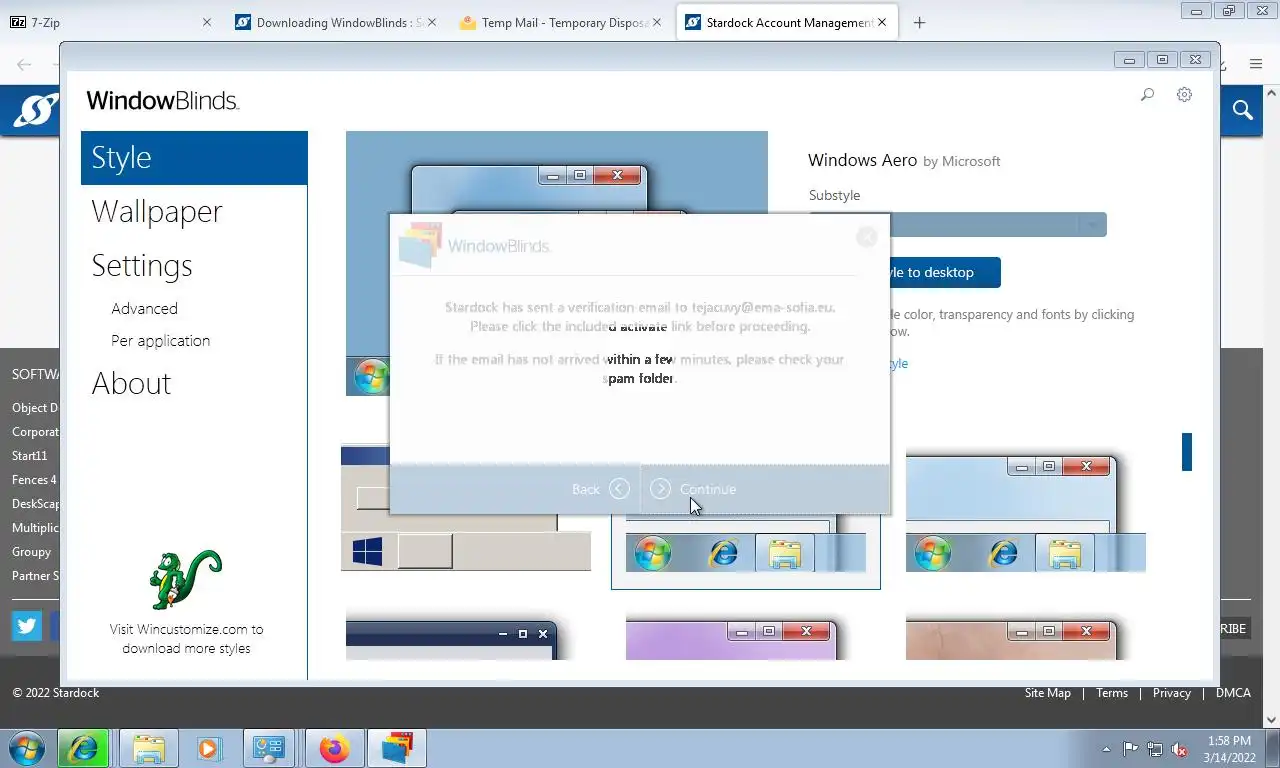Open a new browser tab
This screenshot has width=1280, height=768.
(x=920, y=22)
